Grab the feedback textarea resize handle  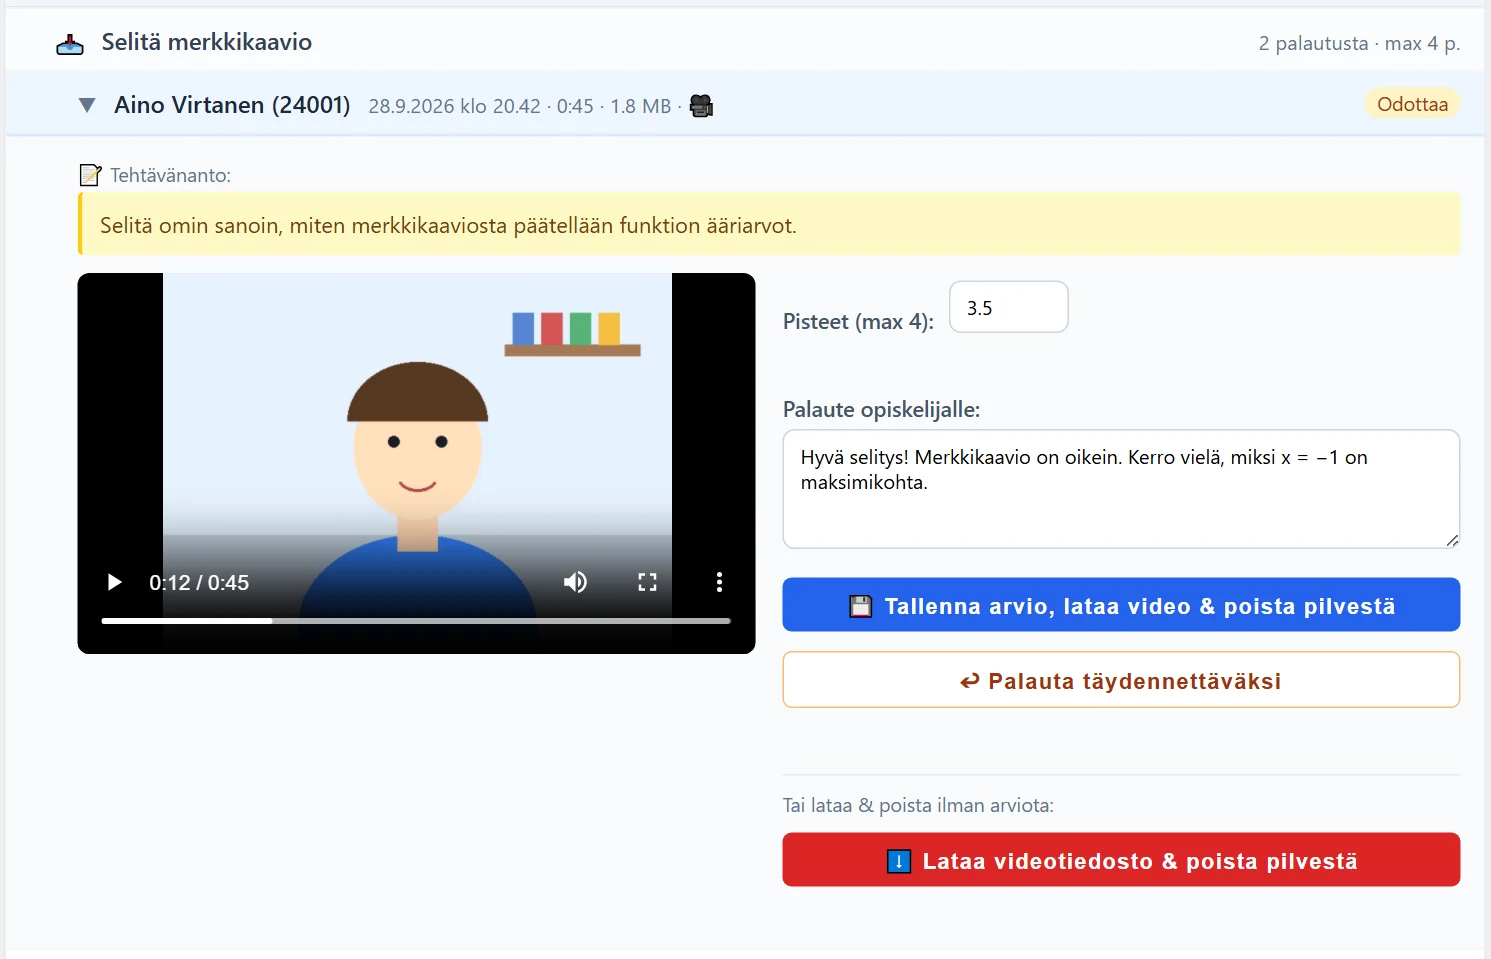click(1452, 540)
